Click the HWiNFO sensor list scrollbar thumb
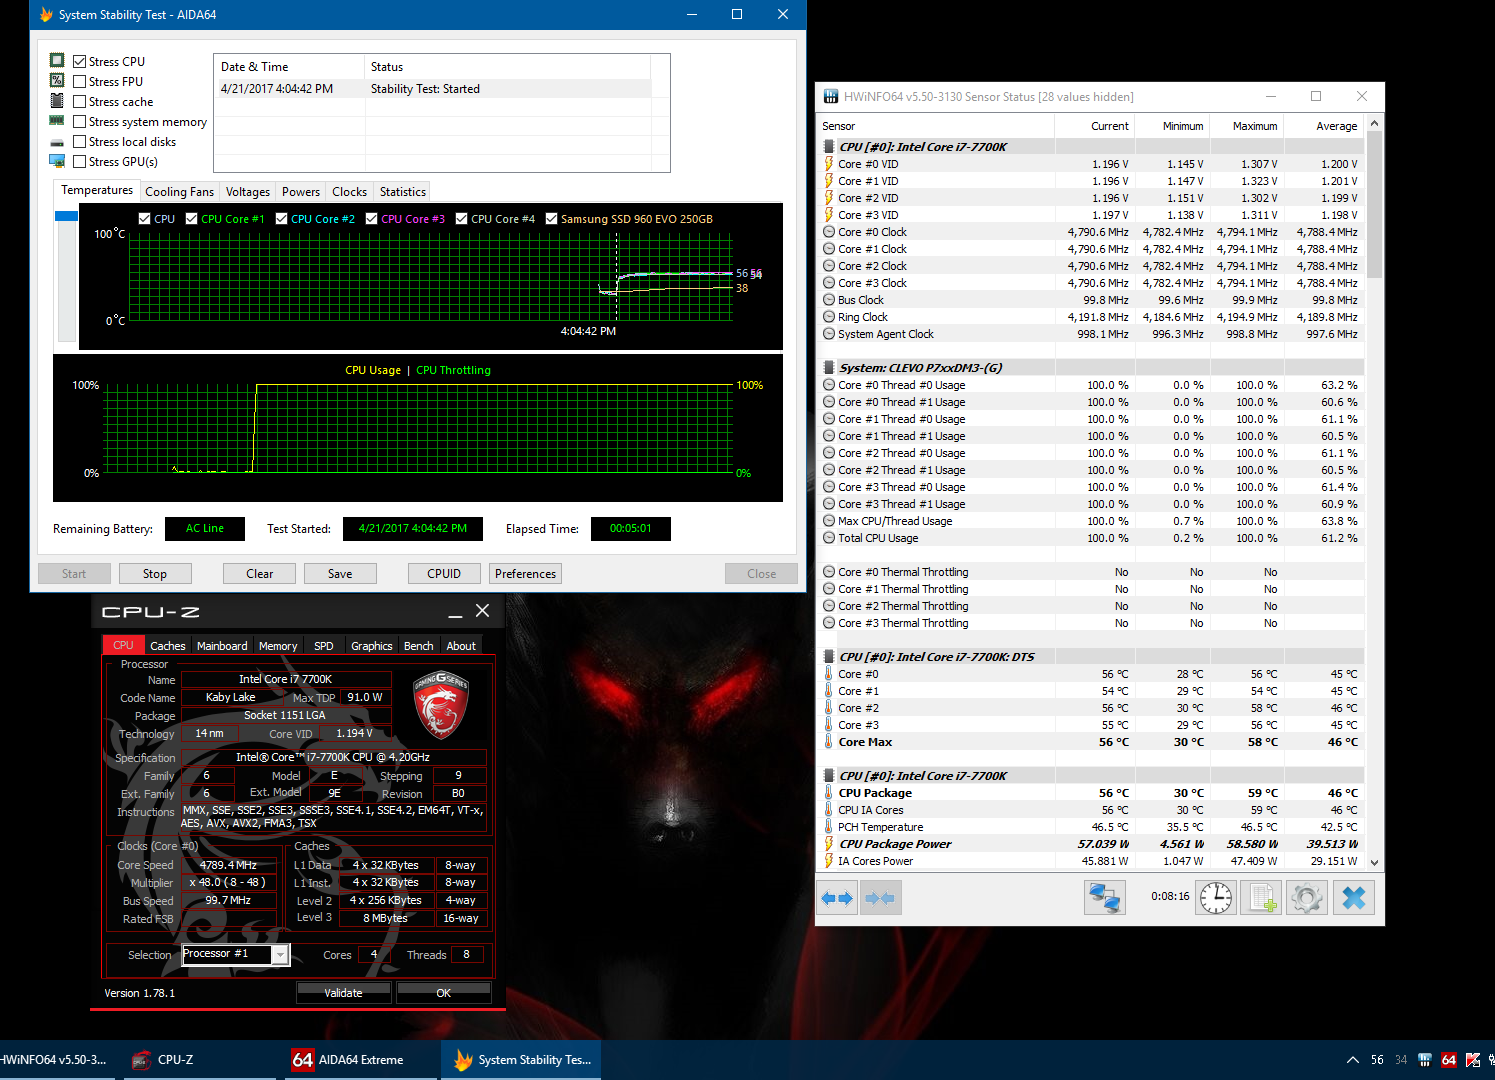1495x1080 pixels. (x=1374, y=203)
